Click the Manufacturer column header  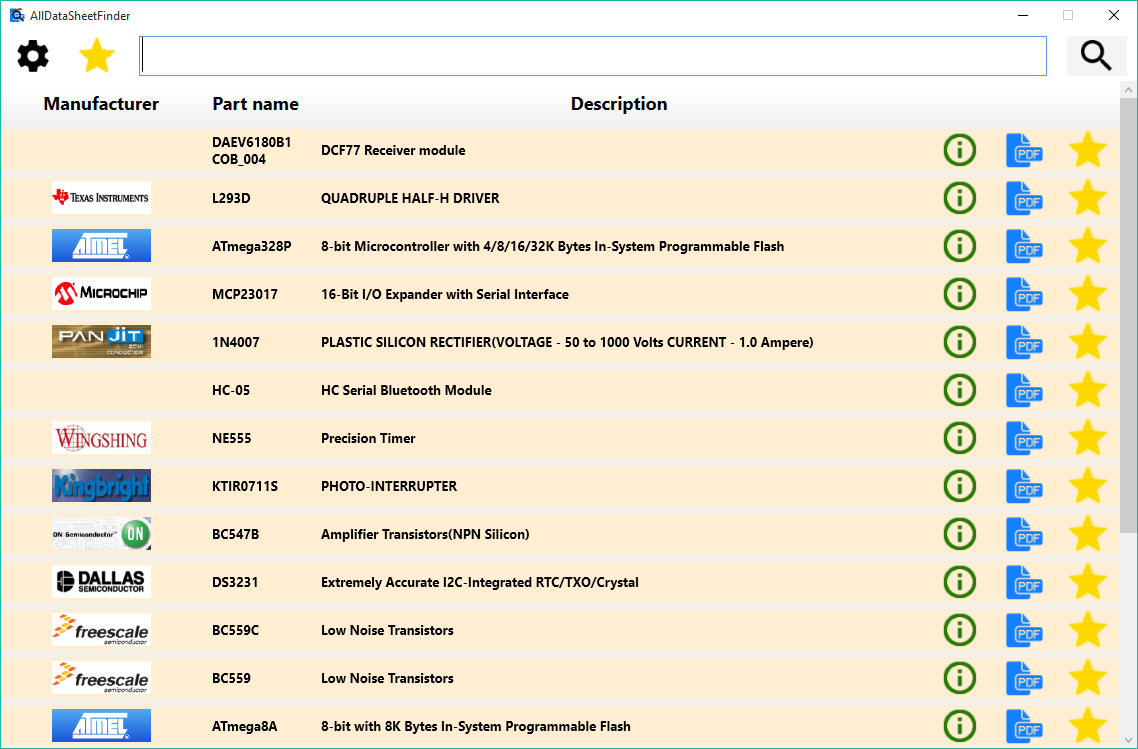(x=101, y=104)
